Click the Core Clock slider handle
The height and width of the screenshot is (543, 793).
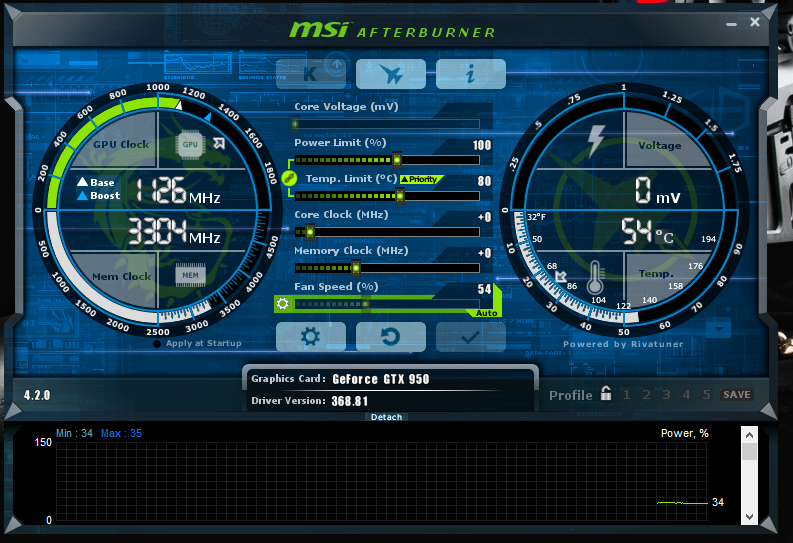tap(310, 232)
